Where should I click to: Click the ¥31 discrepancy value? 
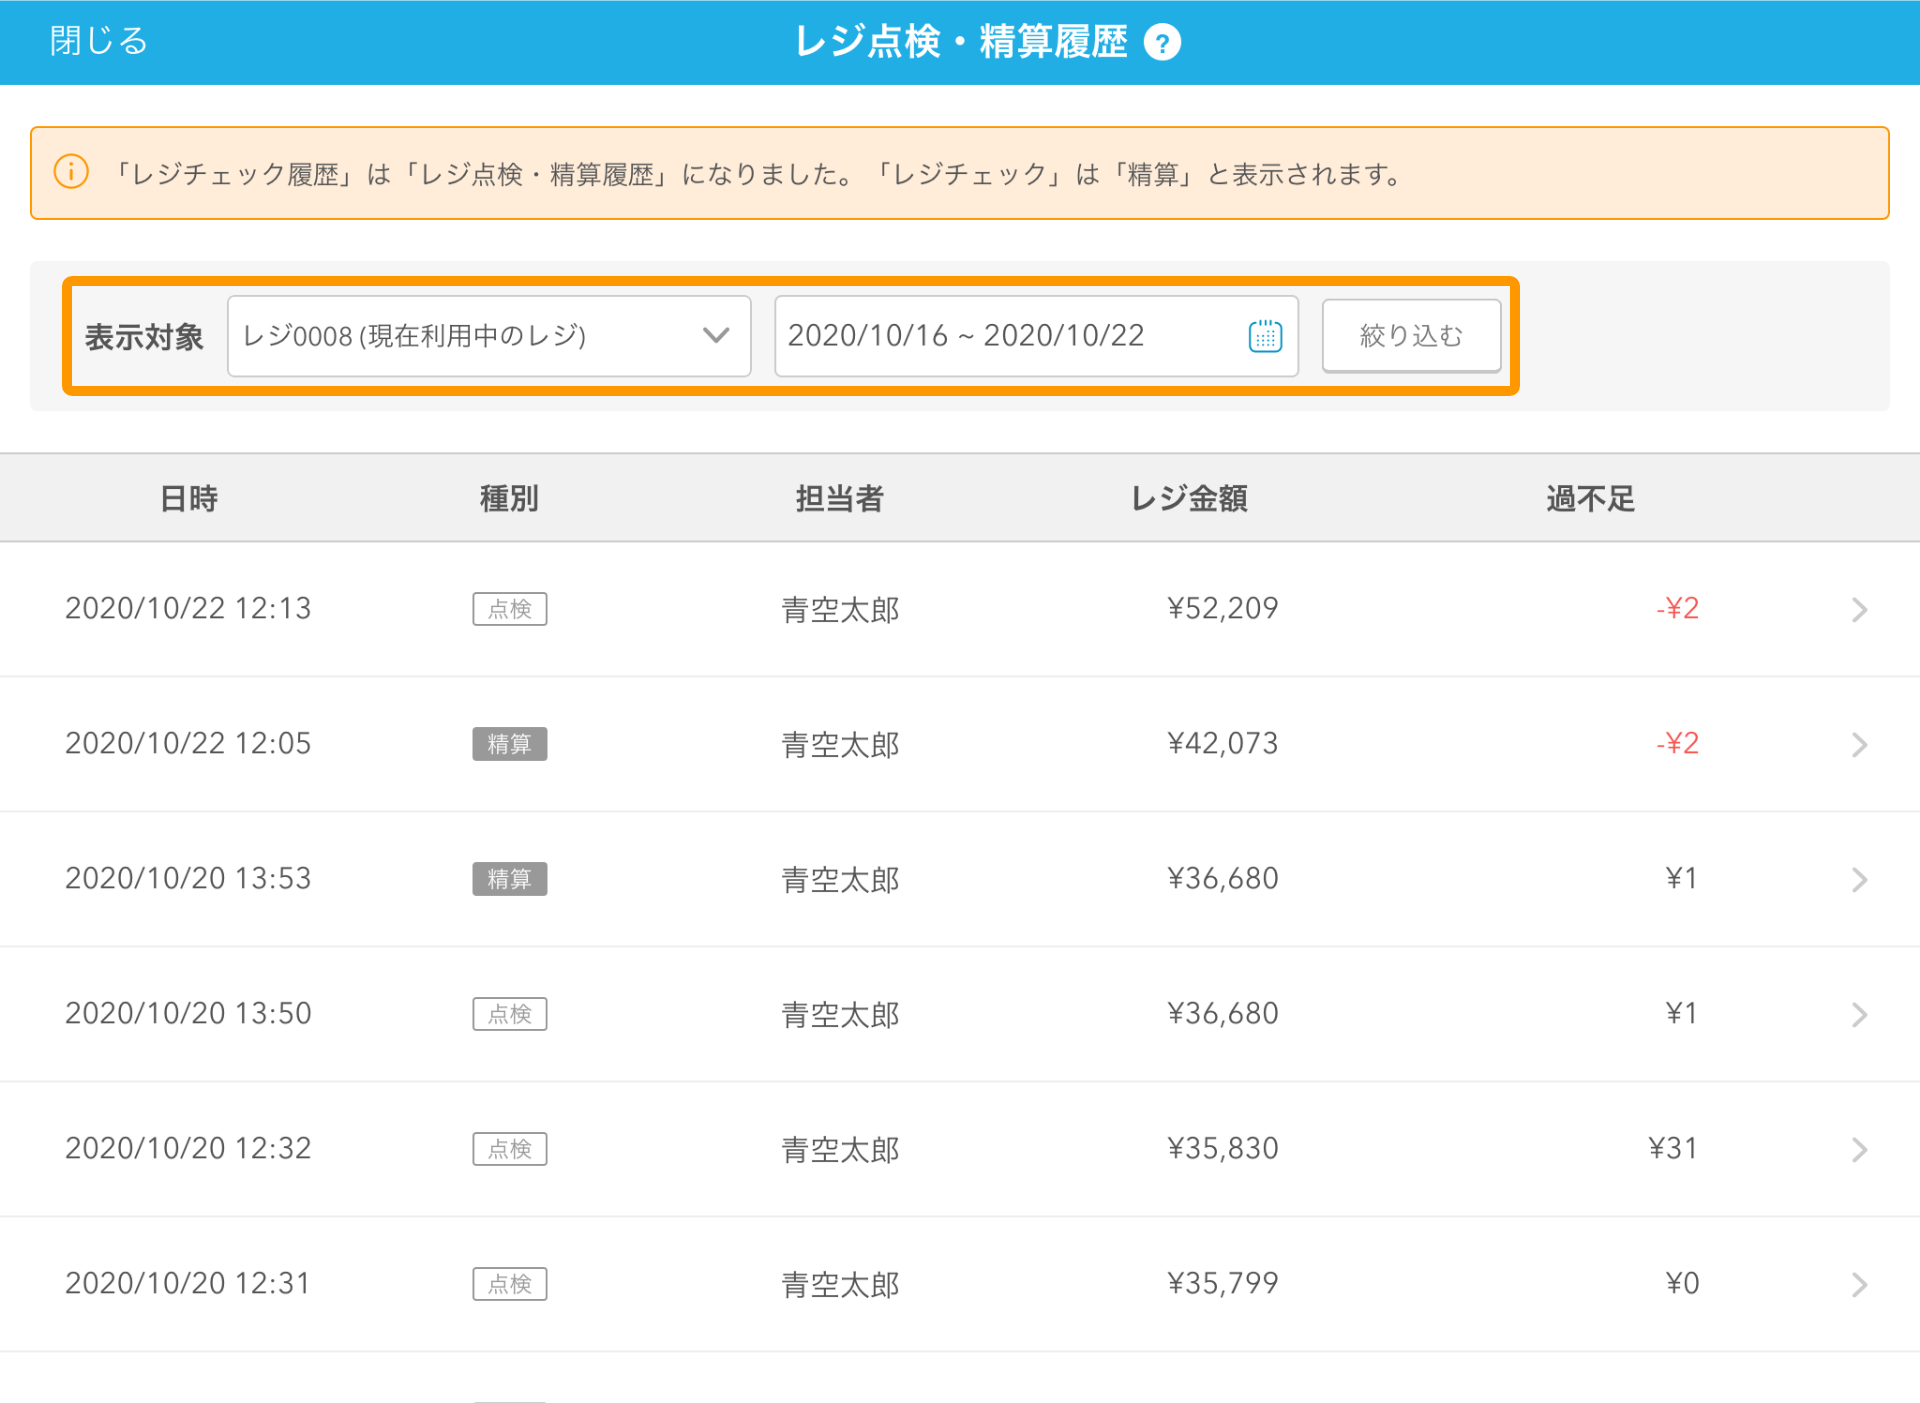1673,1148
